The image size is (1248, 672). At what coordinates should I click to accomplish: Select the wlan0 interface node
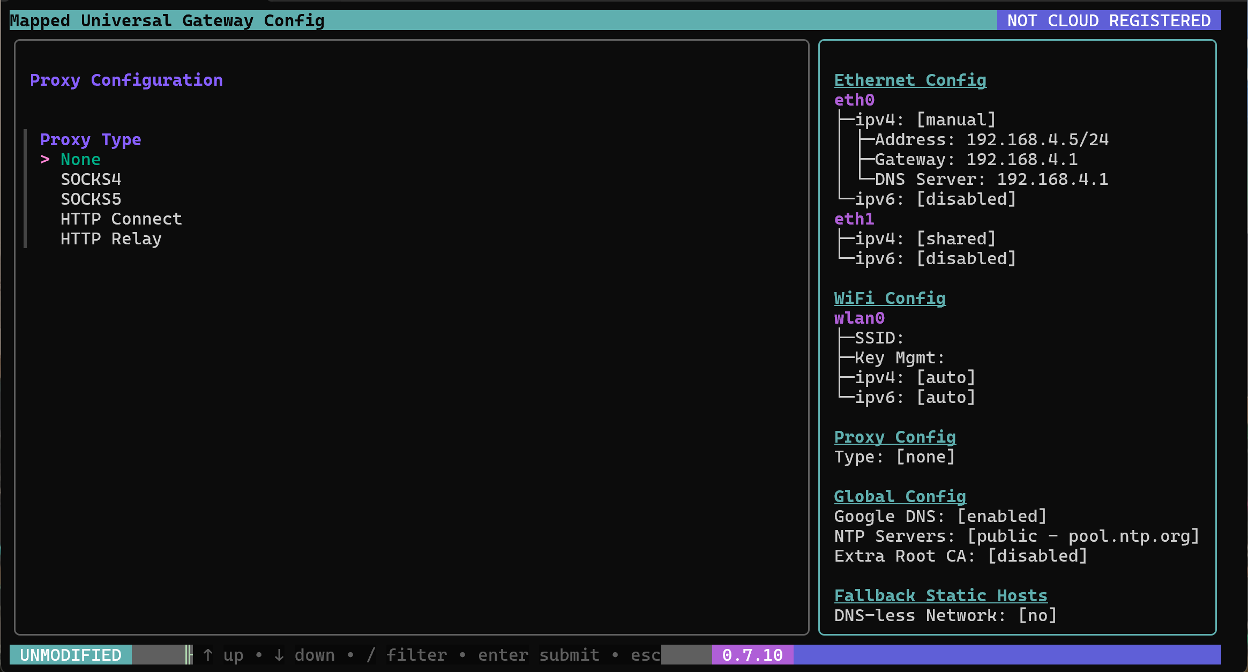[859, 318]
